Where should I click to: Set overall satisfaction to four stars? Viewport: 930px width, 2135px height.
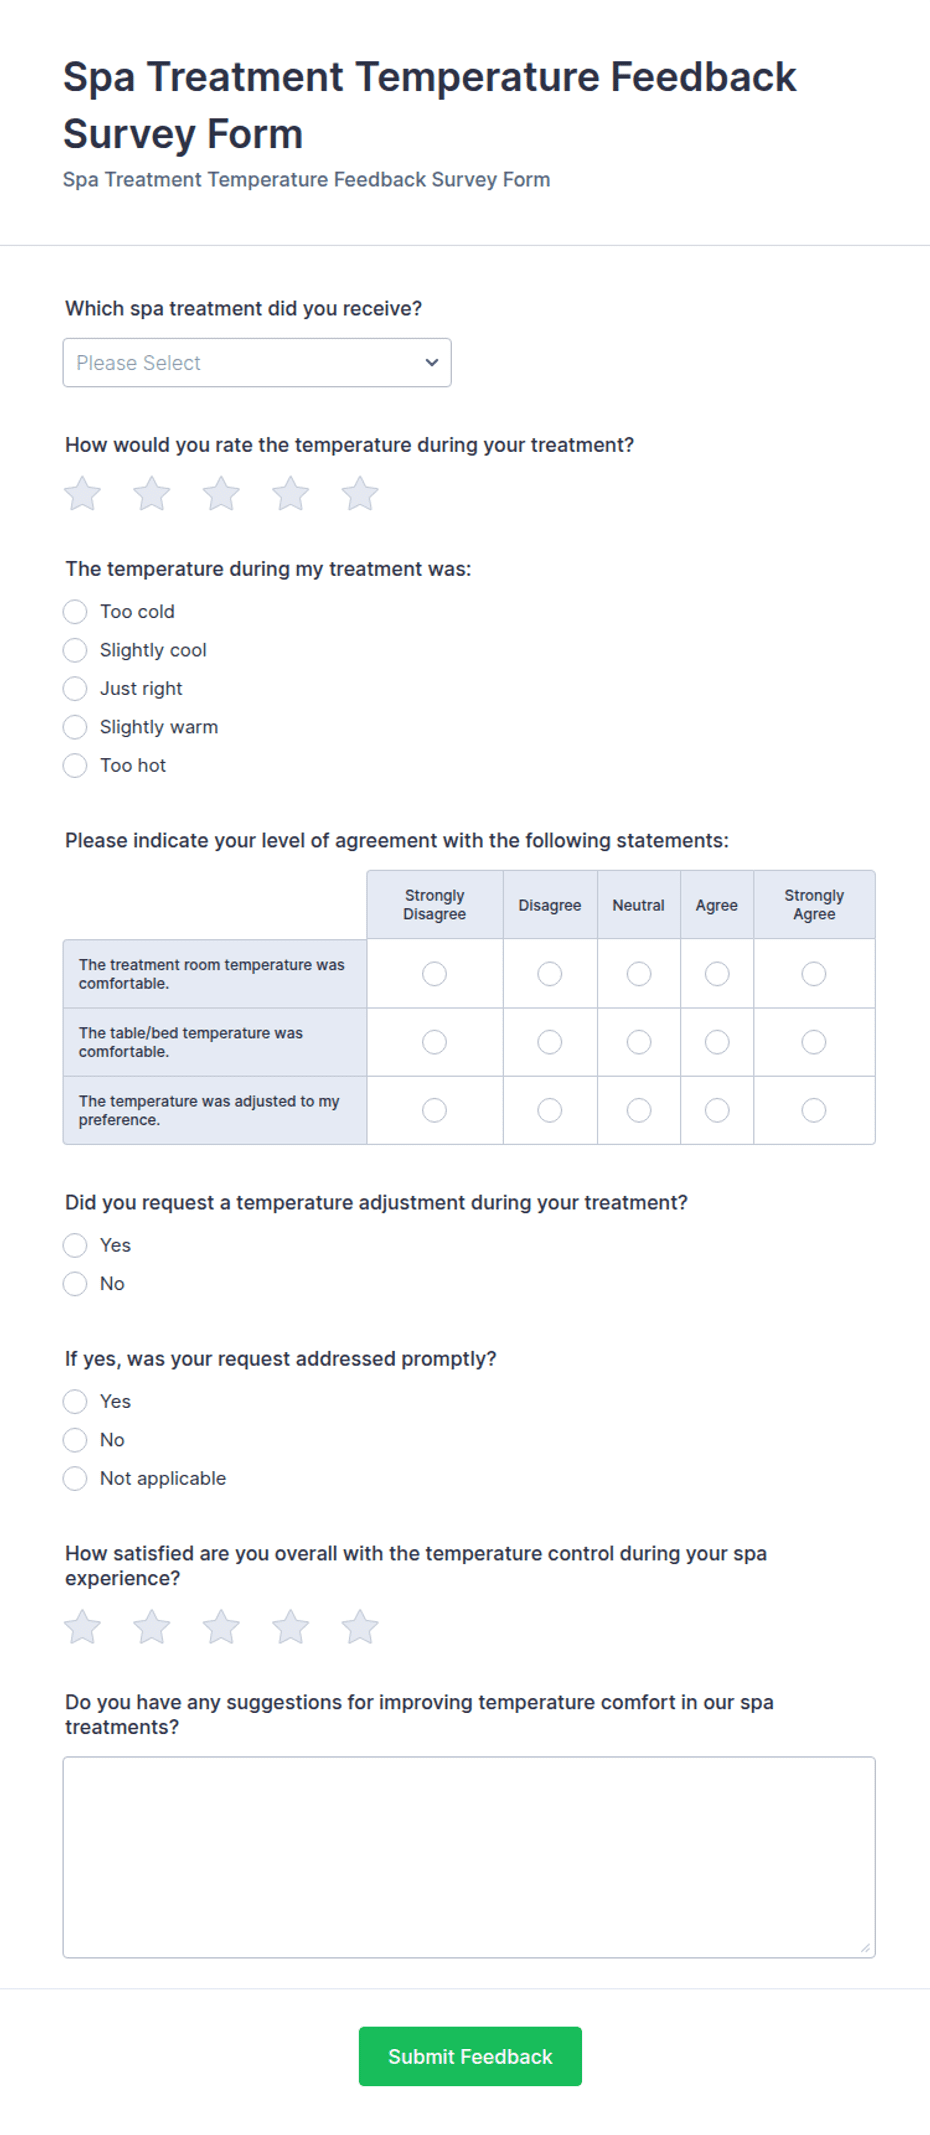[291, 1627]
